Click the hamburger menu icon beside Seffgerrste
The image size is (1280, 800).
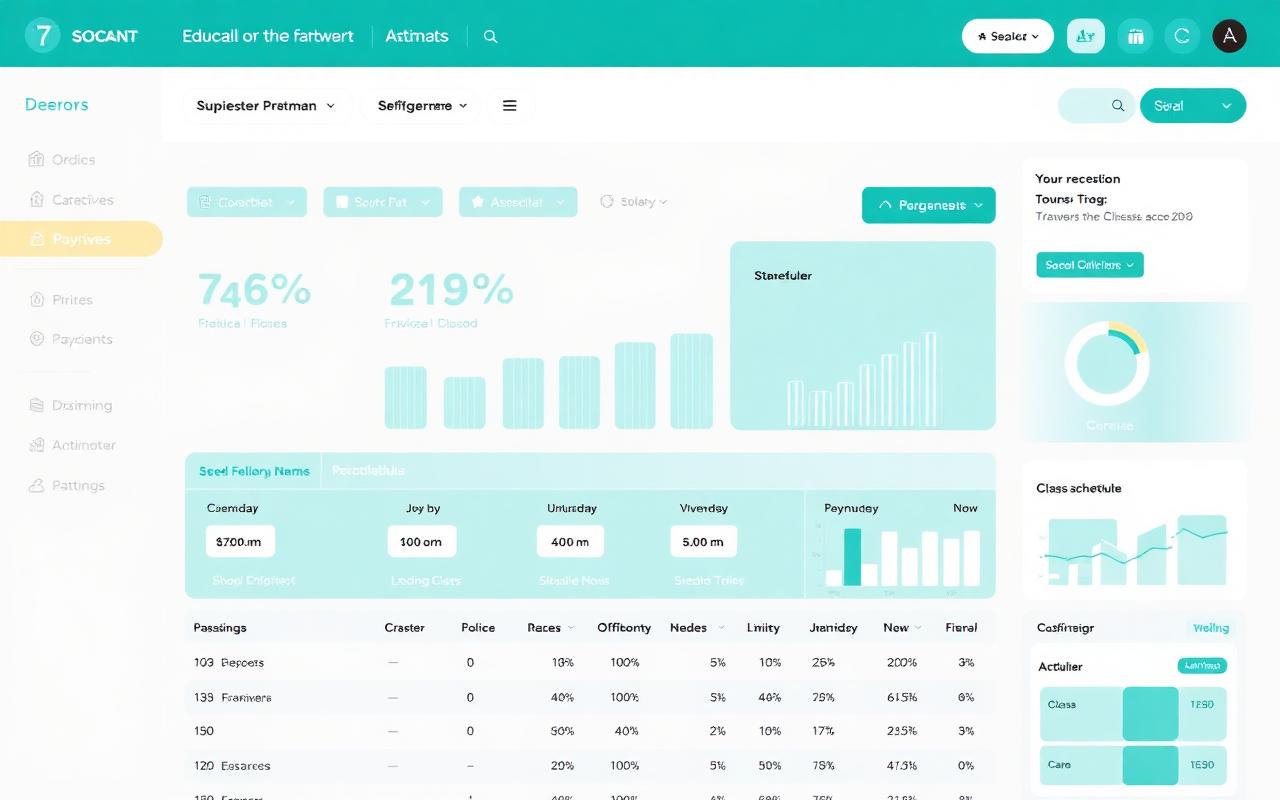coord(510,105)
